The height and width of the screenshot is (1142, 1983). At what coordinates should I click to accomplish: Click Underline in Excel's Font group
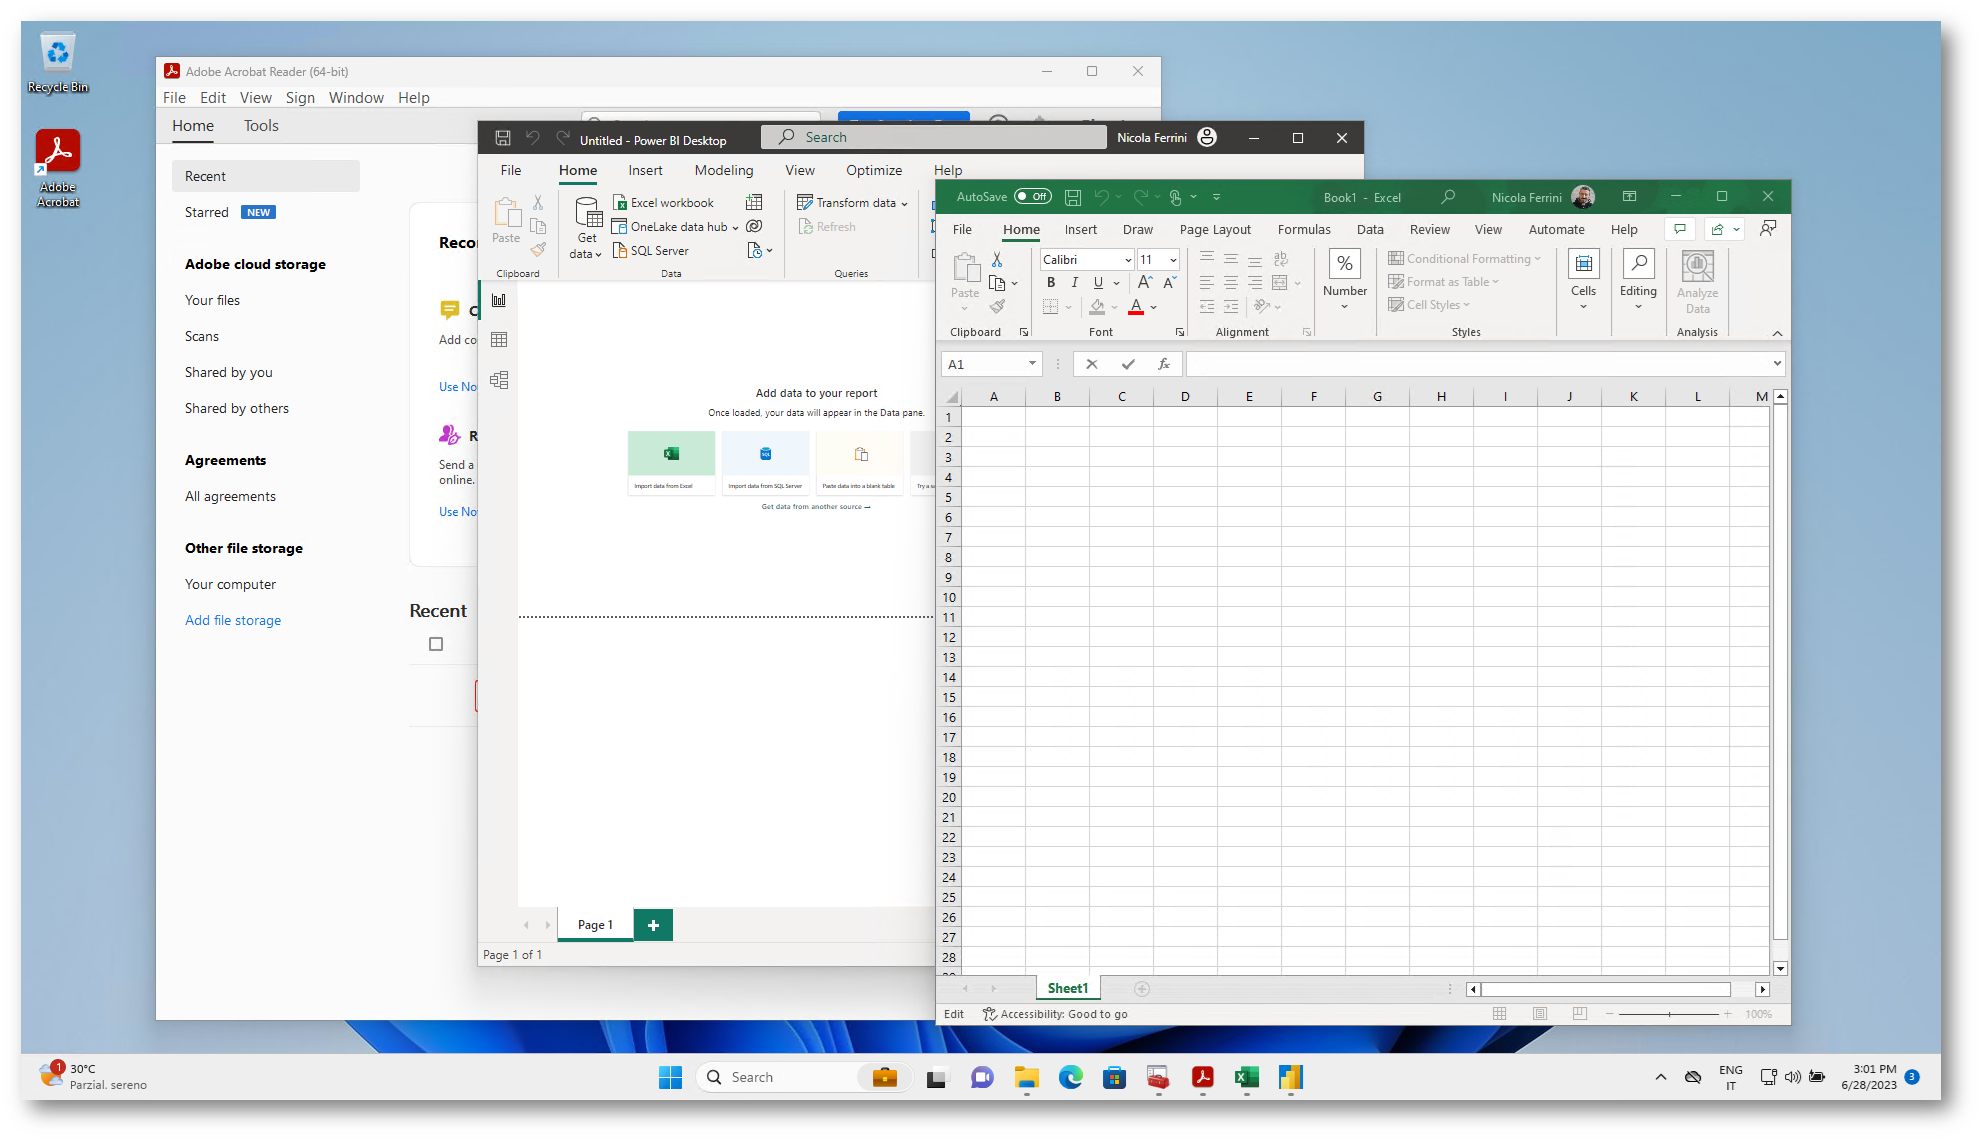(1098, 283)
